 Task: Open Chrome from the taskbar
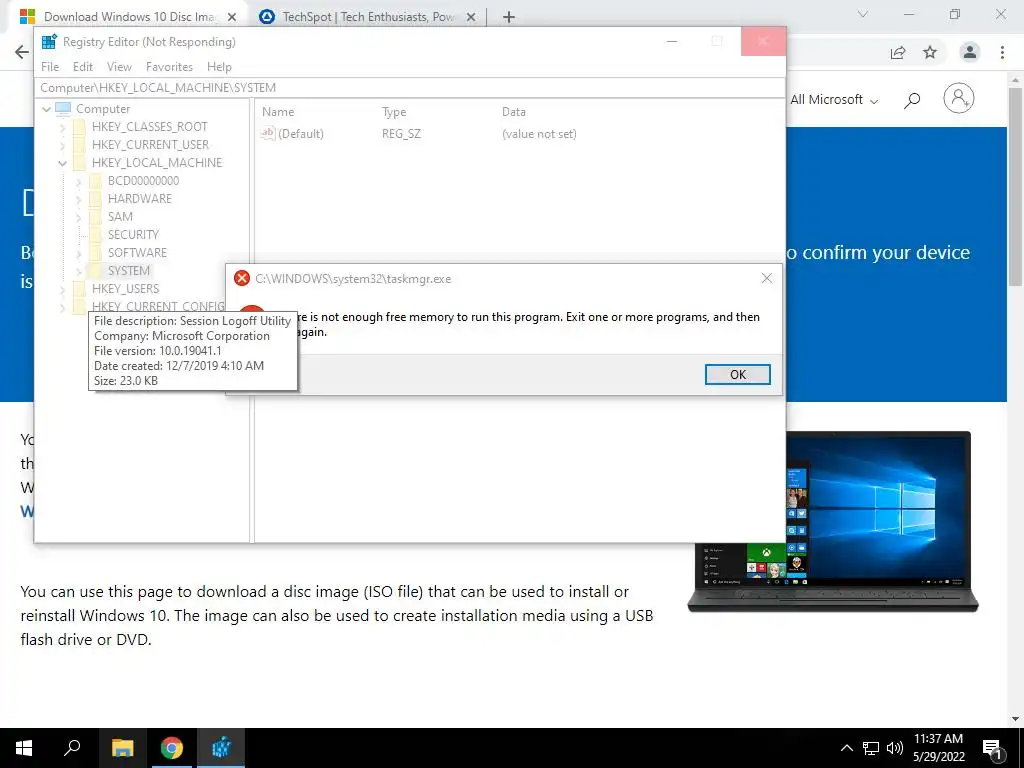[172, 748]
